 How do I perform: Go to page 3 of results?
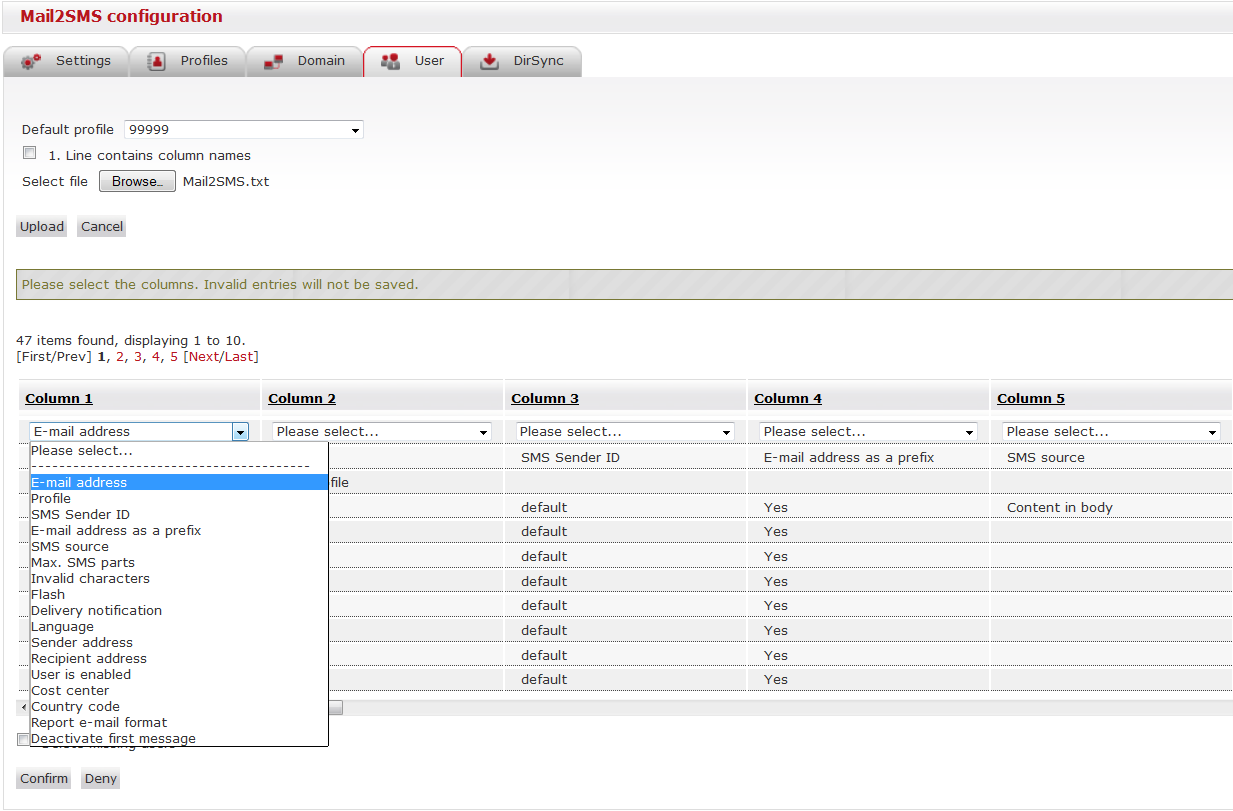[138, 357]
